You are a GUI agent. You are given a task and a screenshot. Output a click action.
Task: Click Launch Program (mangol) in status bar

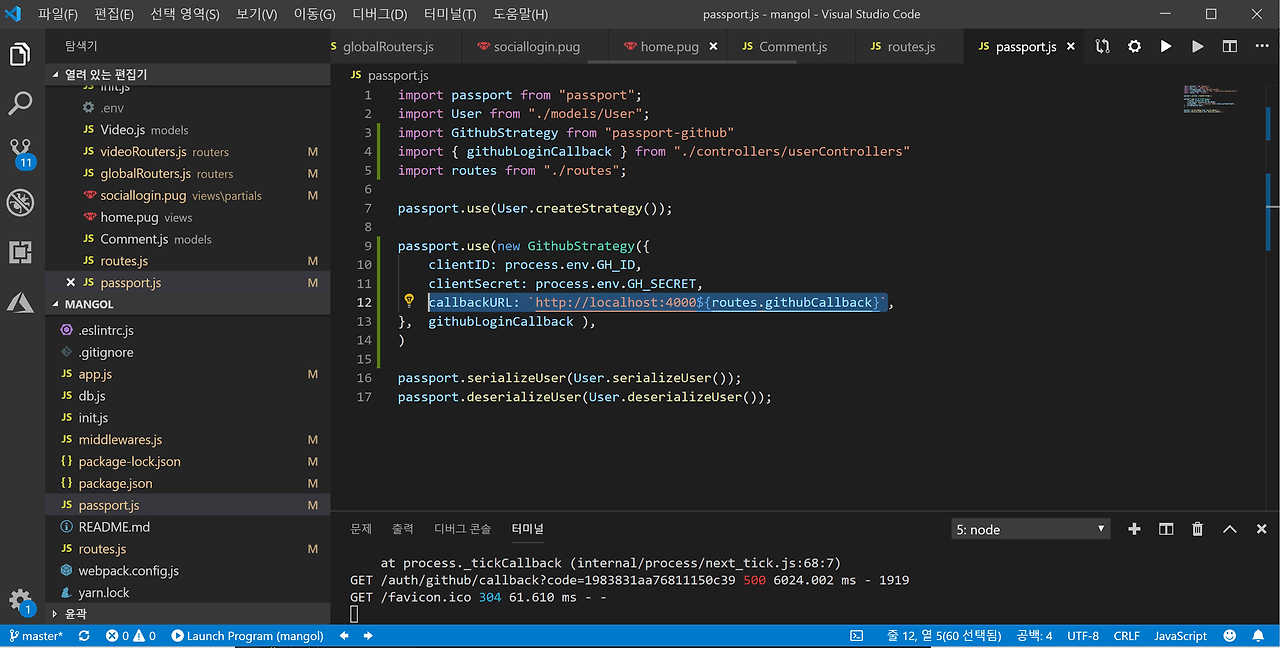click(x=247, y=636)
